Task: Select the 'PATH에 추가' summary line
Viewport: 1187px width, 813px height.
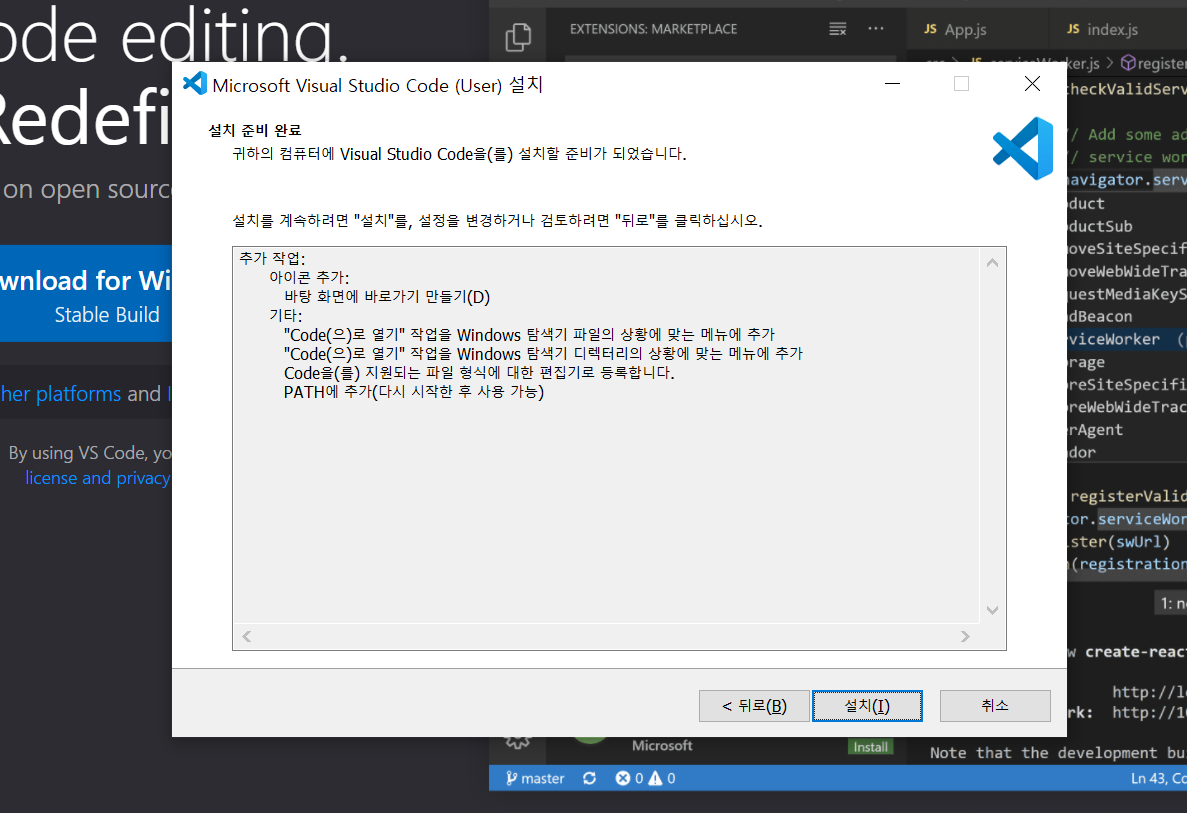Action: pos(413,391)
